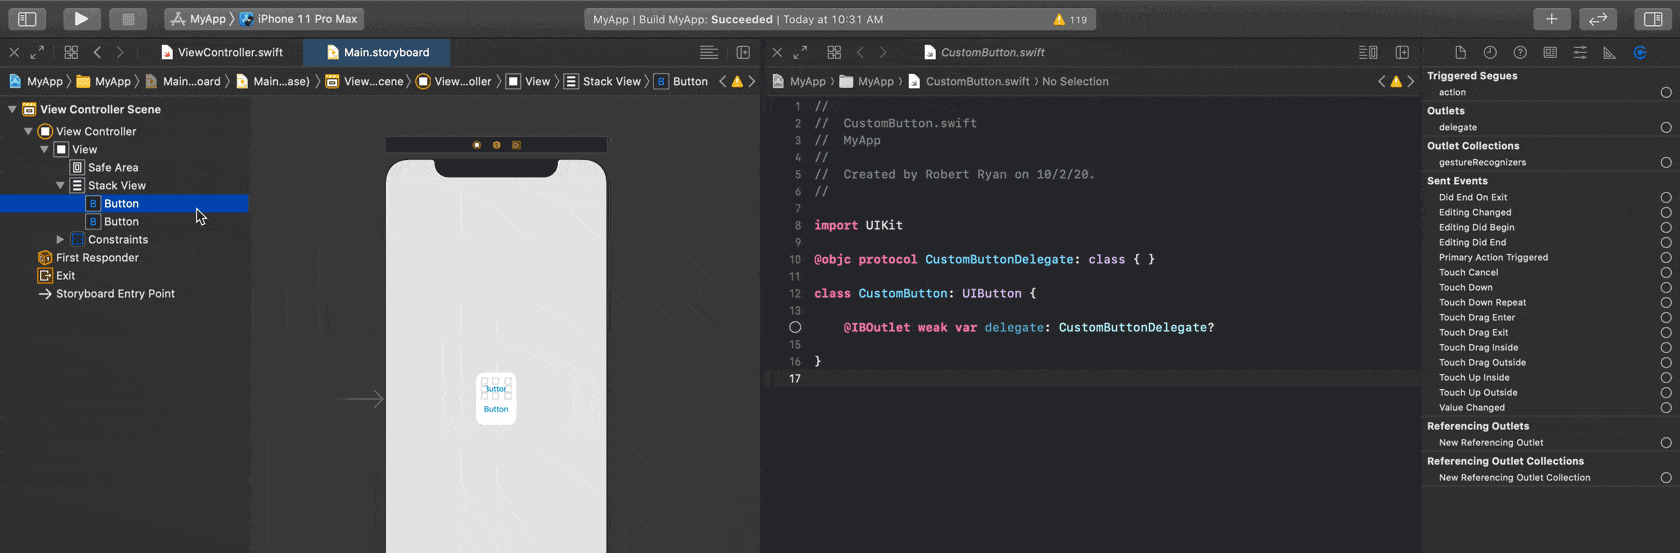Choose iPhone 11 Pro Max run destination

point(299,19)
